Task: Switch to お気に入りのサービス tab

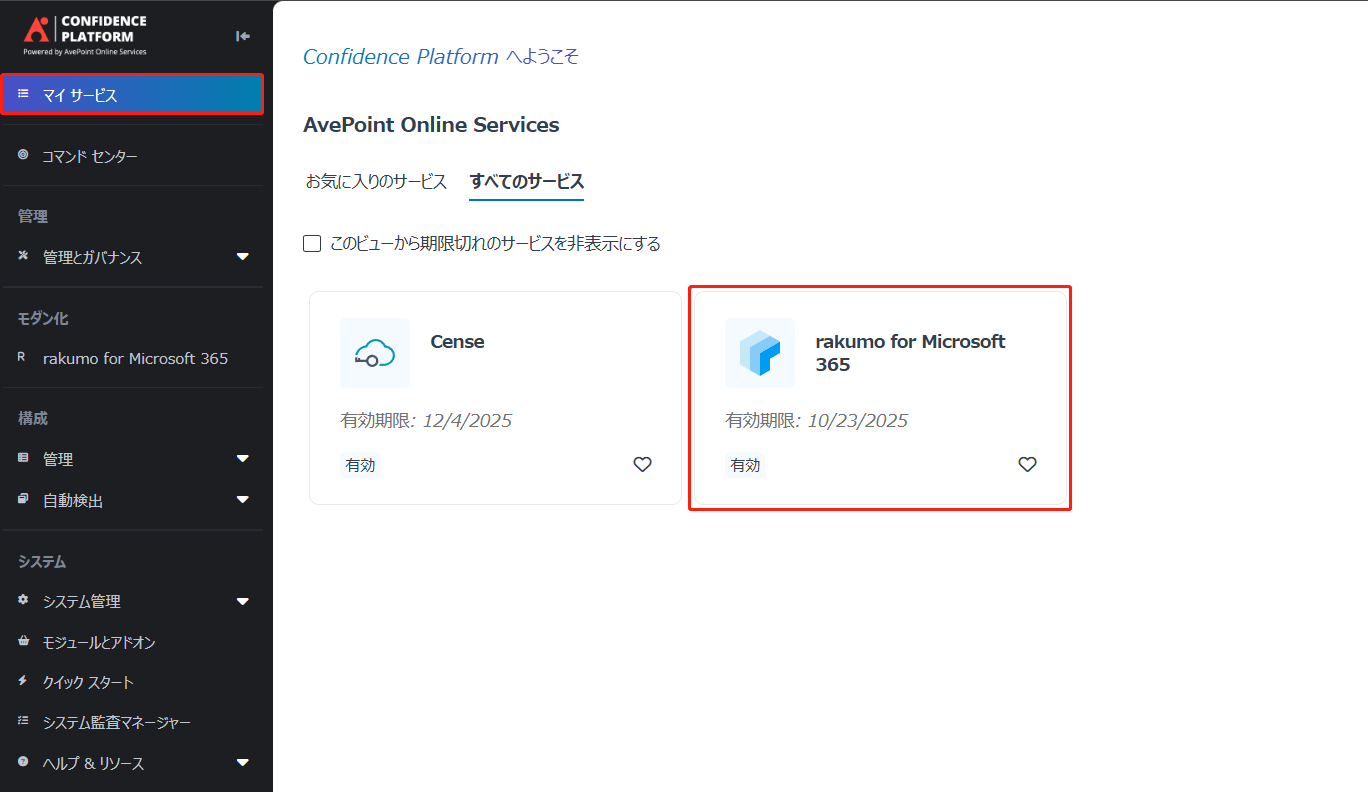Action: click(376, 182)
